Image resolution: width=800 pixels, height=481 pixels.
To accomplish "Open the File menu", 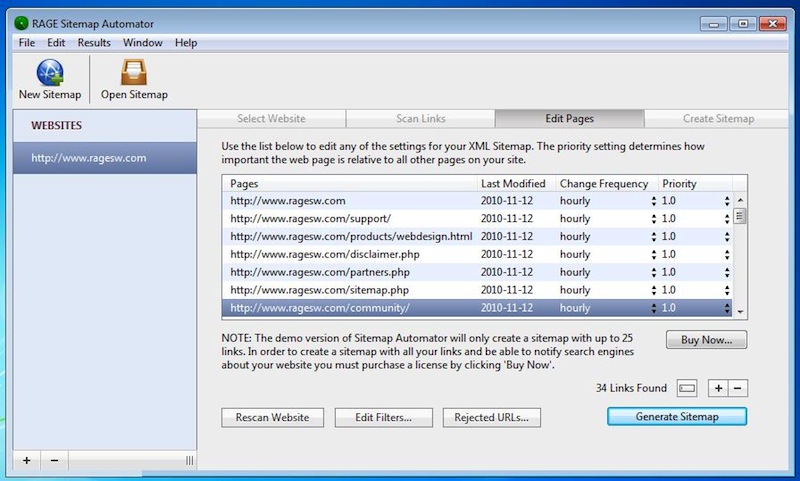I will coord(27,43).
